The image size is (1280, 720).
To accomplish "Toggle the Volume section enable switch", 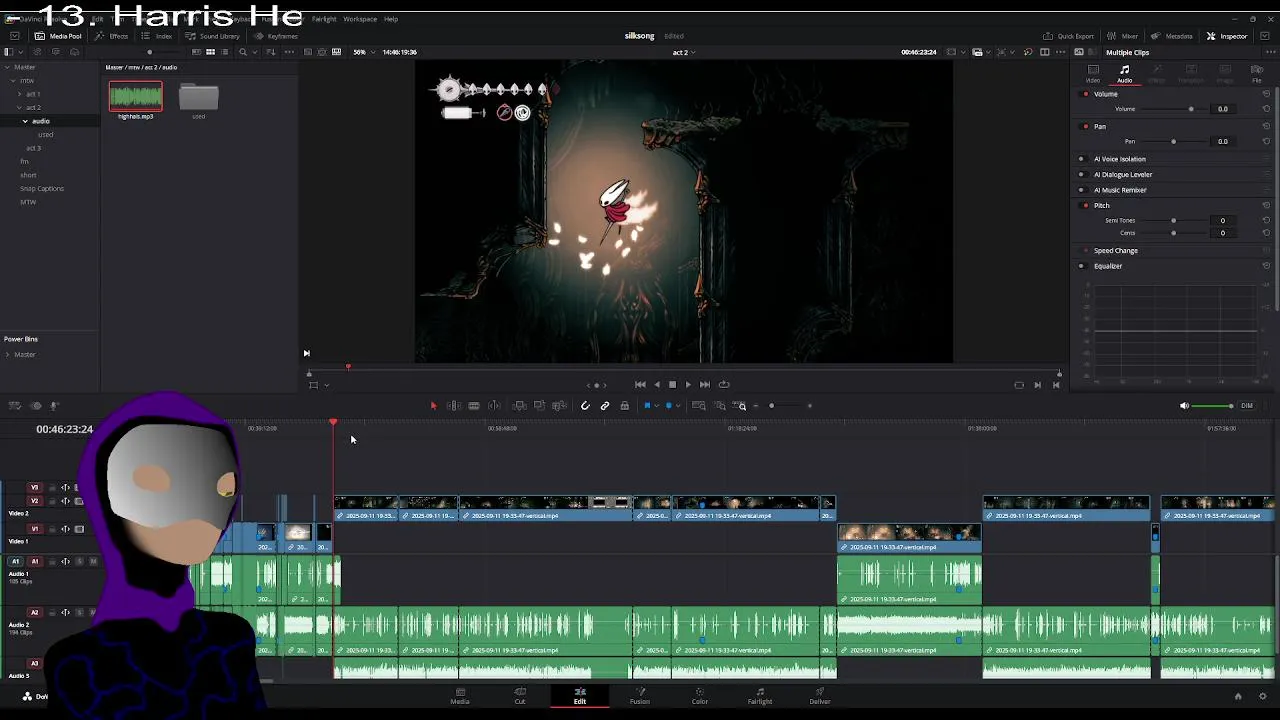I will pos(1086,94).
